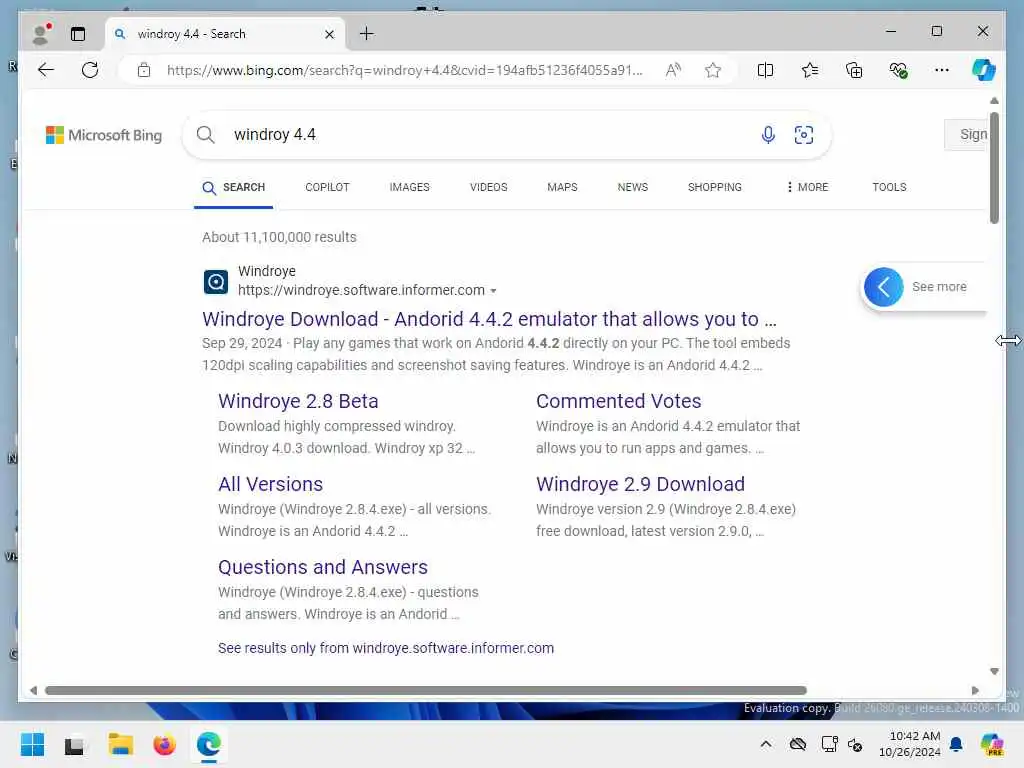Open the Commented Votes link
The height and width of the screenshot is (768, 1024).
[x=618, y=401]
